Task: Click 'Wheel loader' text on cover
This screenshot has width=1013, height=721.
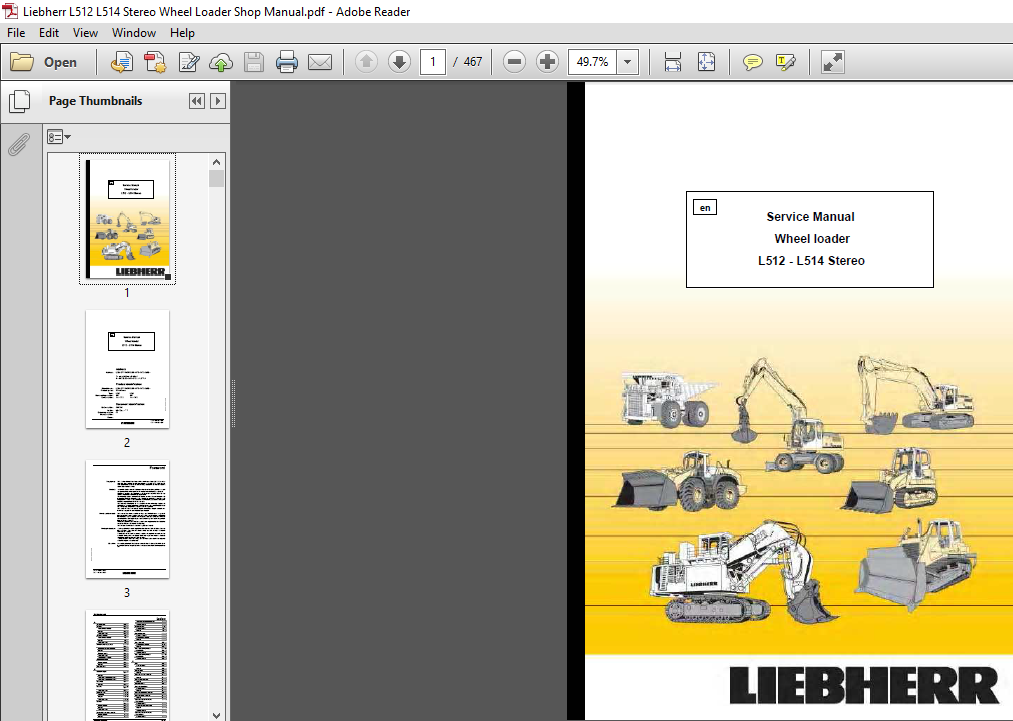Action: point(812,239)
